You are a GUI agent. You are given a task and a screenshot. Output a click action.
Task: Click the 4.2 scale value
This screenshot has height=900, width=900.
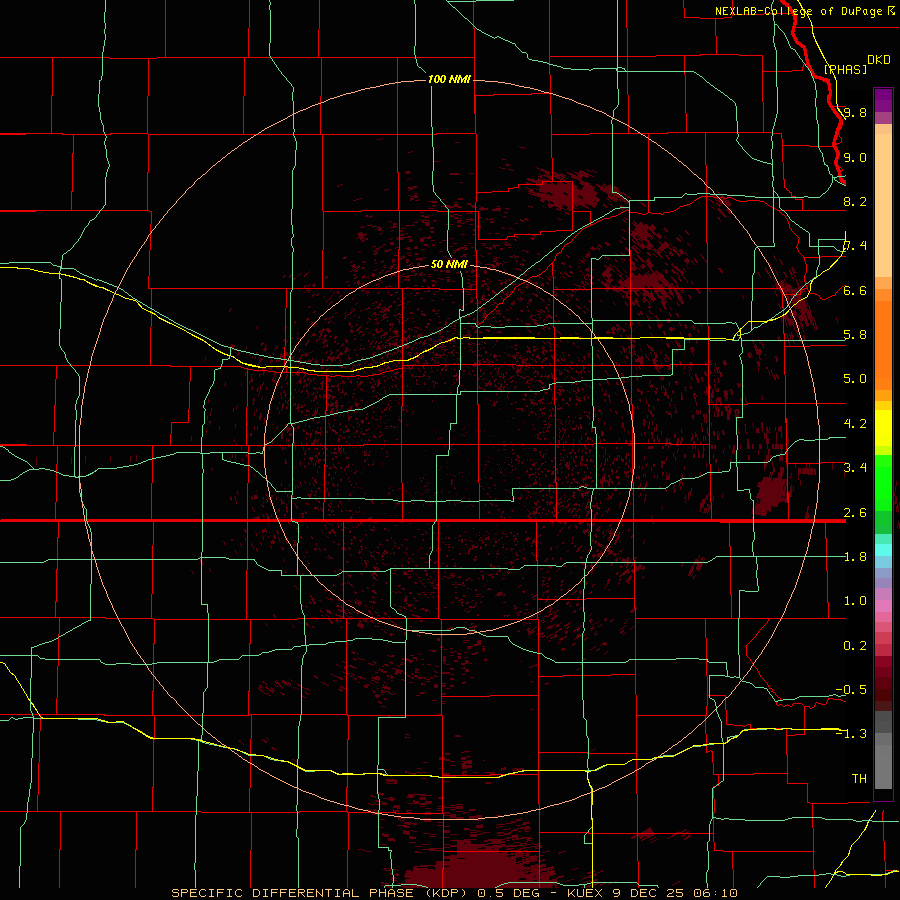[855, 424]
